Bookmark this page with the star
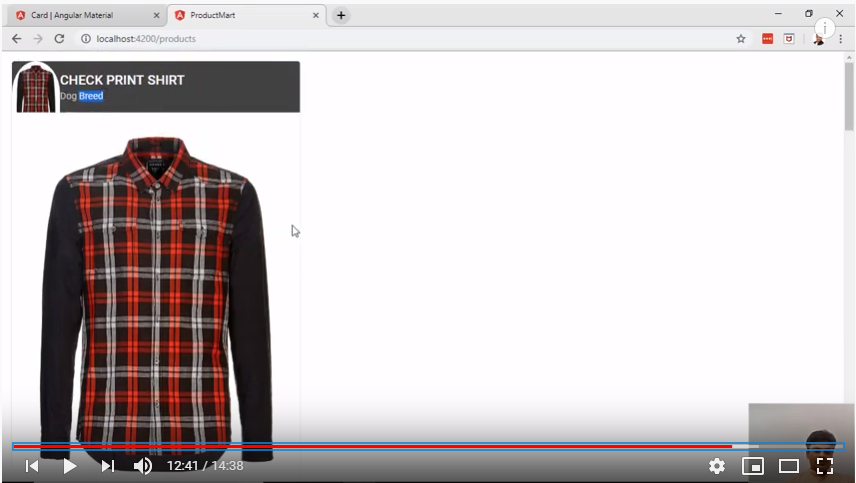This screenshot has width=856, height=483. tap(741, 39)
